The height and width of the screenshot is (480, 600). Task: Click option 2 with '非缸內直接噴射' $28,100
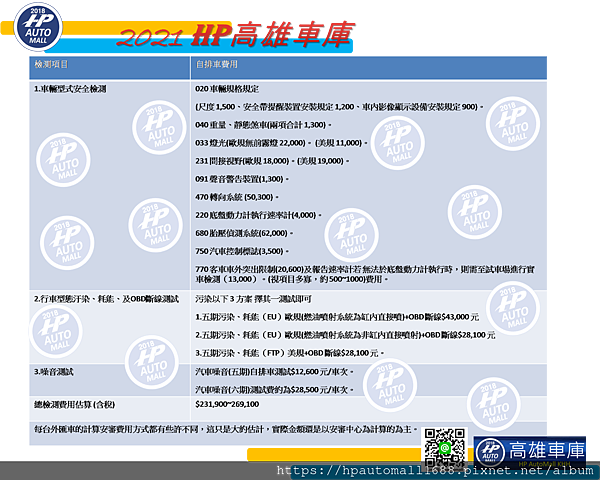point(345,335)
